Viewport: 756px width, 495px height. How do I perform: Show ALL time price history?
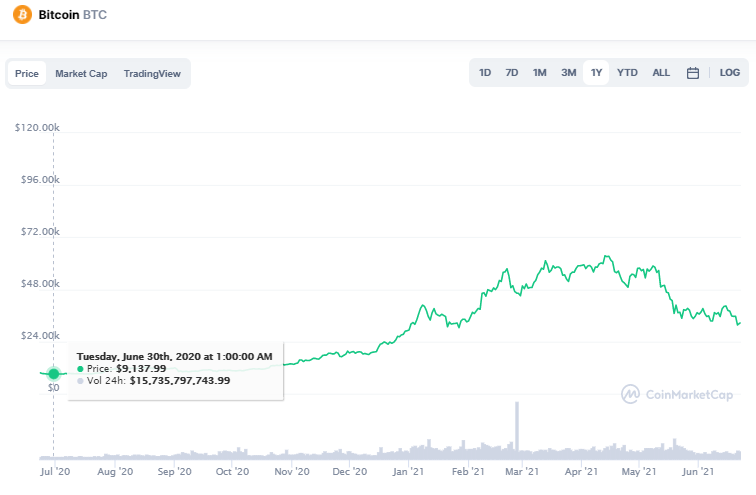(661, 73)
